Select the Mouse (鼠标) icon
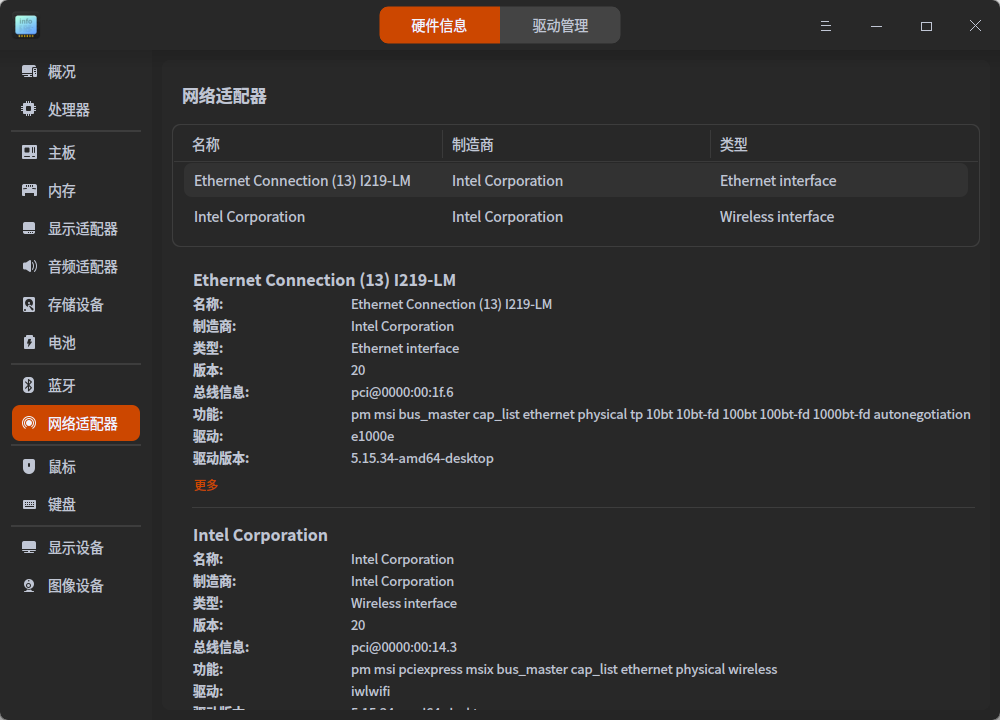Image resolution: width=1000 pixels, height=720 pixels. [29, 466]
